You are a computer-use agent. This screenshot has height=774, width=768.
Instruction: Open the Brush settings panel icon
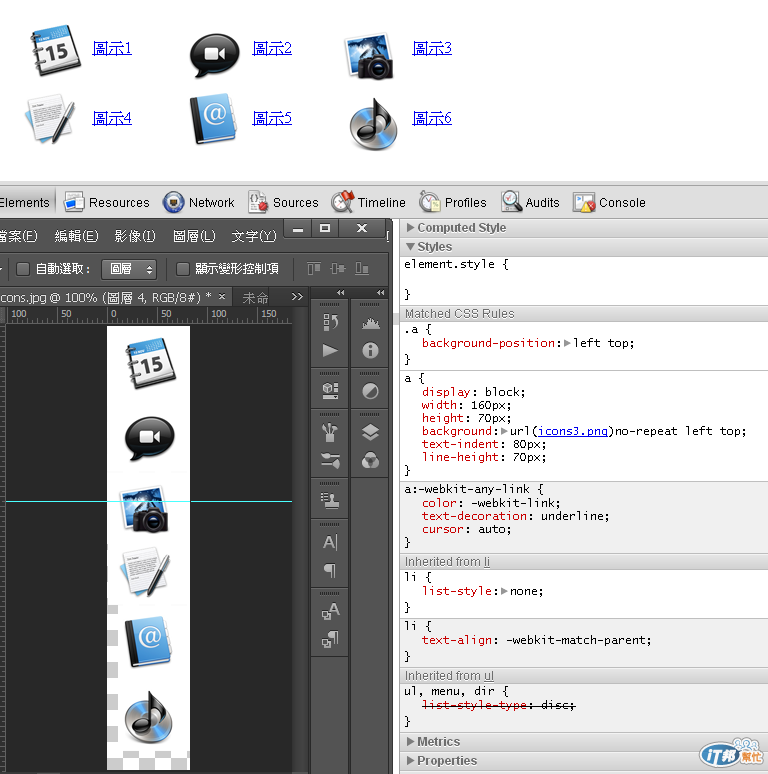[330, 461]
